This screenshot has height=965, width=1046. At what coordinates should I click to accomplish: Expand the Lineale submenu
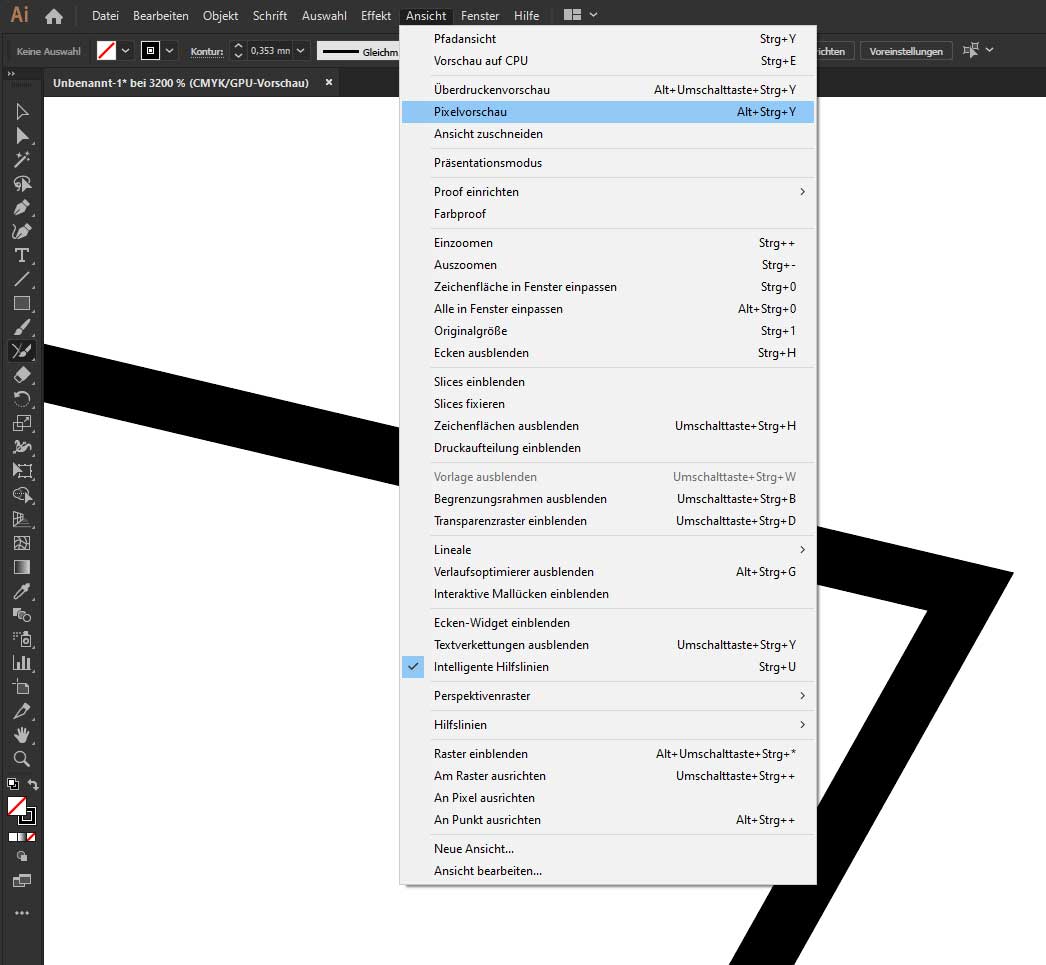452,549
